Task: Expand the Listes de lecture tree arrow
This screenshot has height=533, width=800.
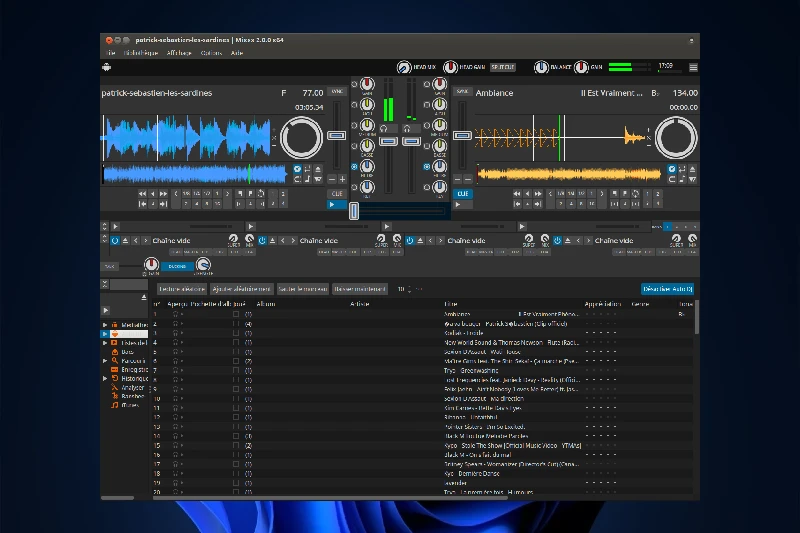Action: 105,342
